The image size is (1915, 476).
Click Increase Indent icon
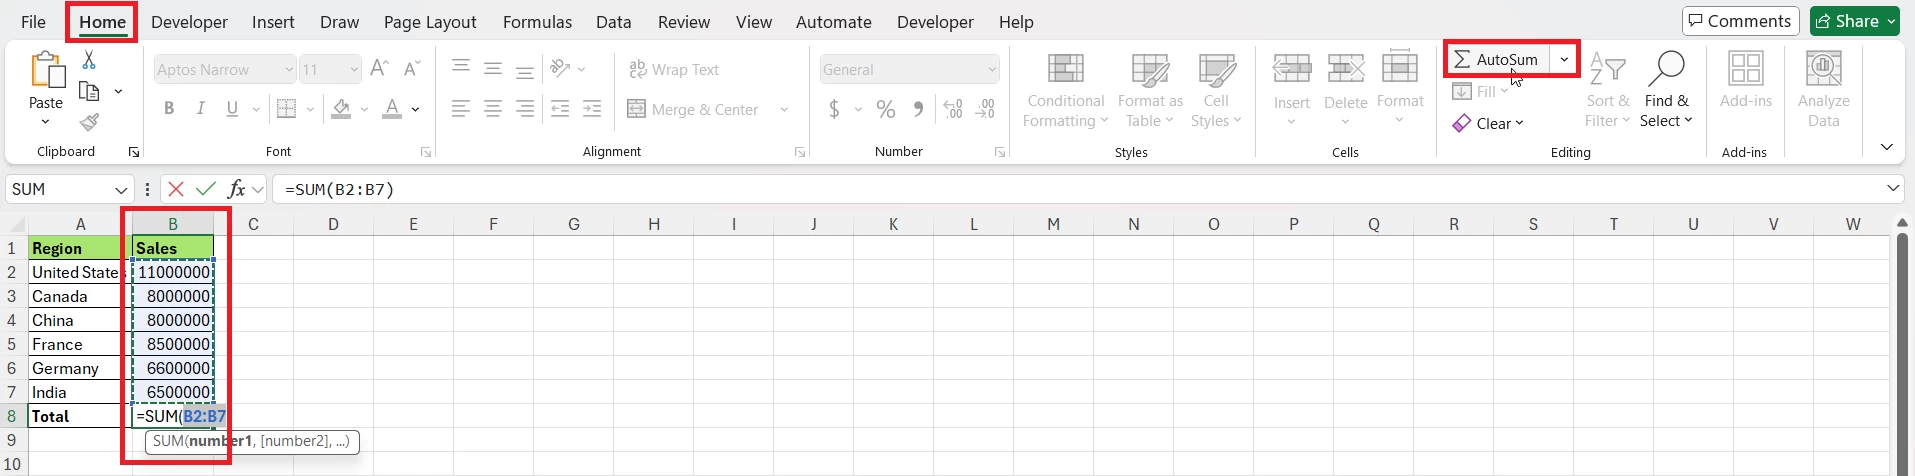click(x=592, y=109)
